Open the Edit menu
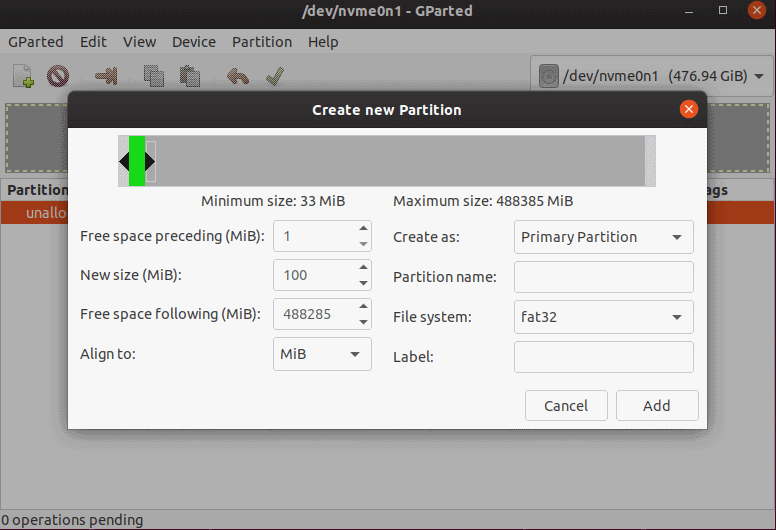 93,42
